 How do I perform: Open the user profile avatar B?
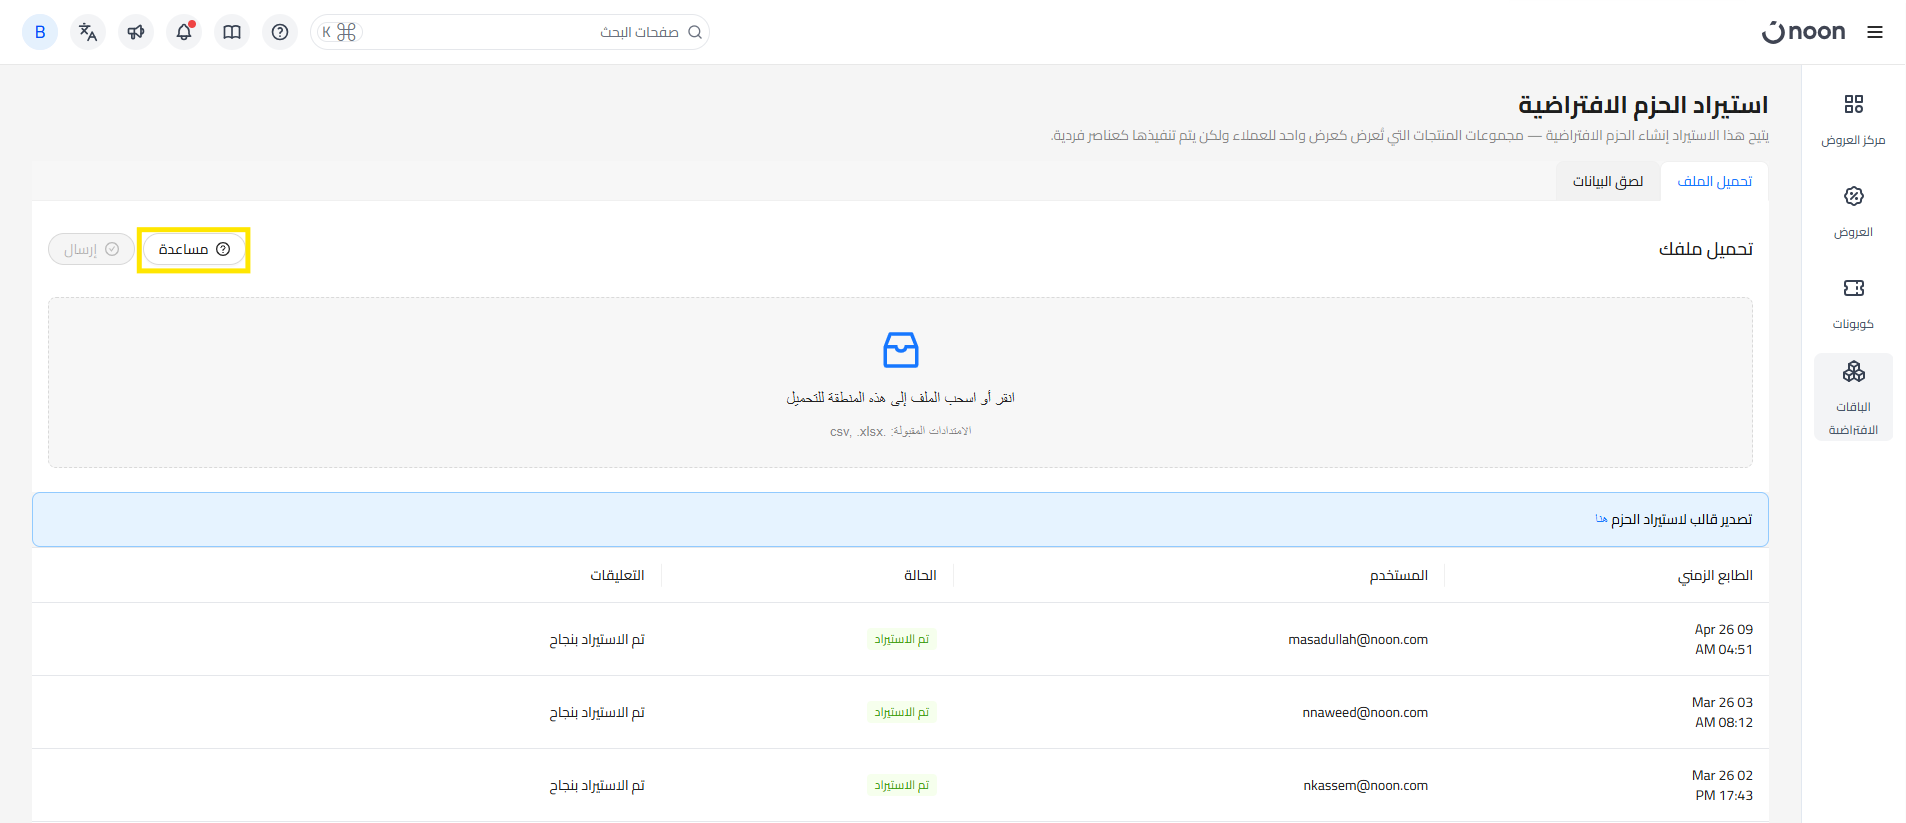click(x=40, y=32)
